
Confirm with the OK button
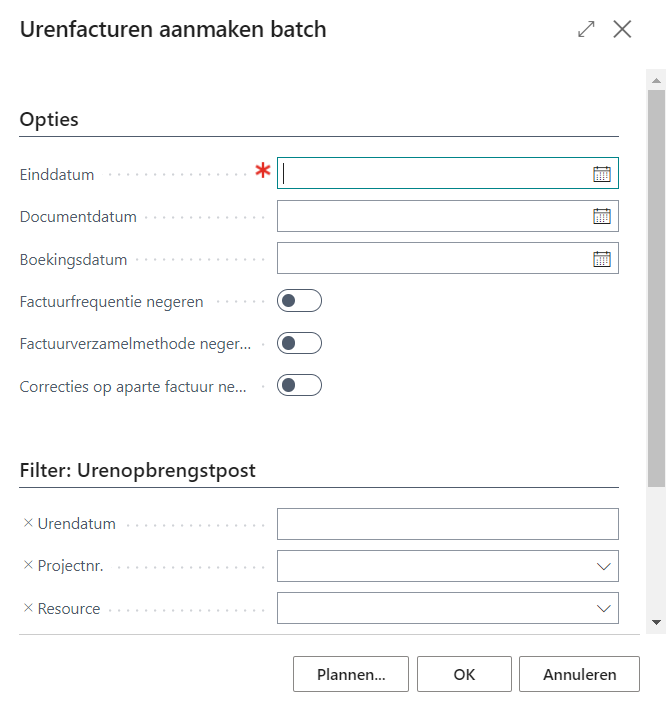pos(464,674)
